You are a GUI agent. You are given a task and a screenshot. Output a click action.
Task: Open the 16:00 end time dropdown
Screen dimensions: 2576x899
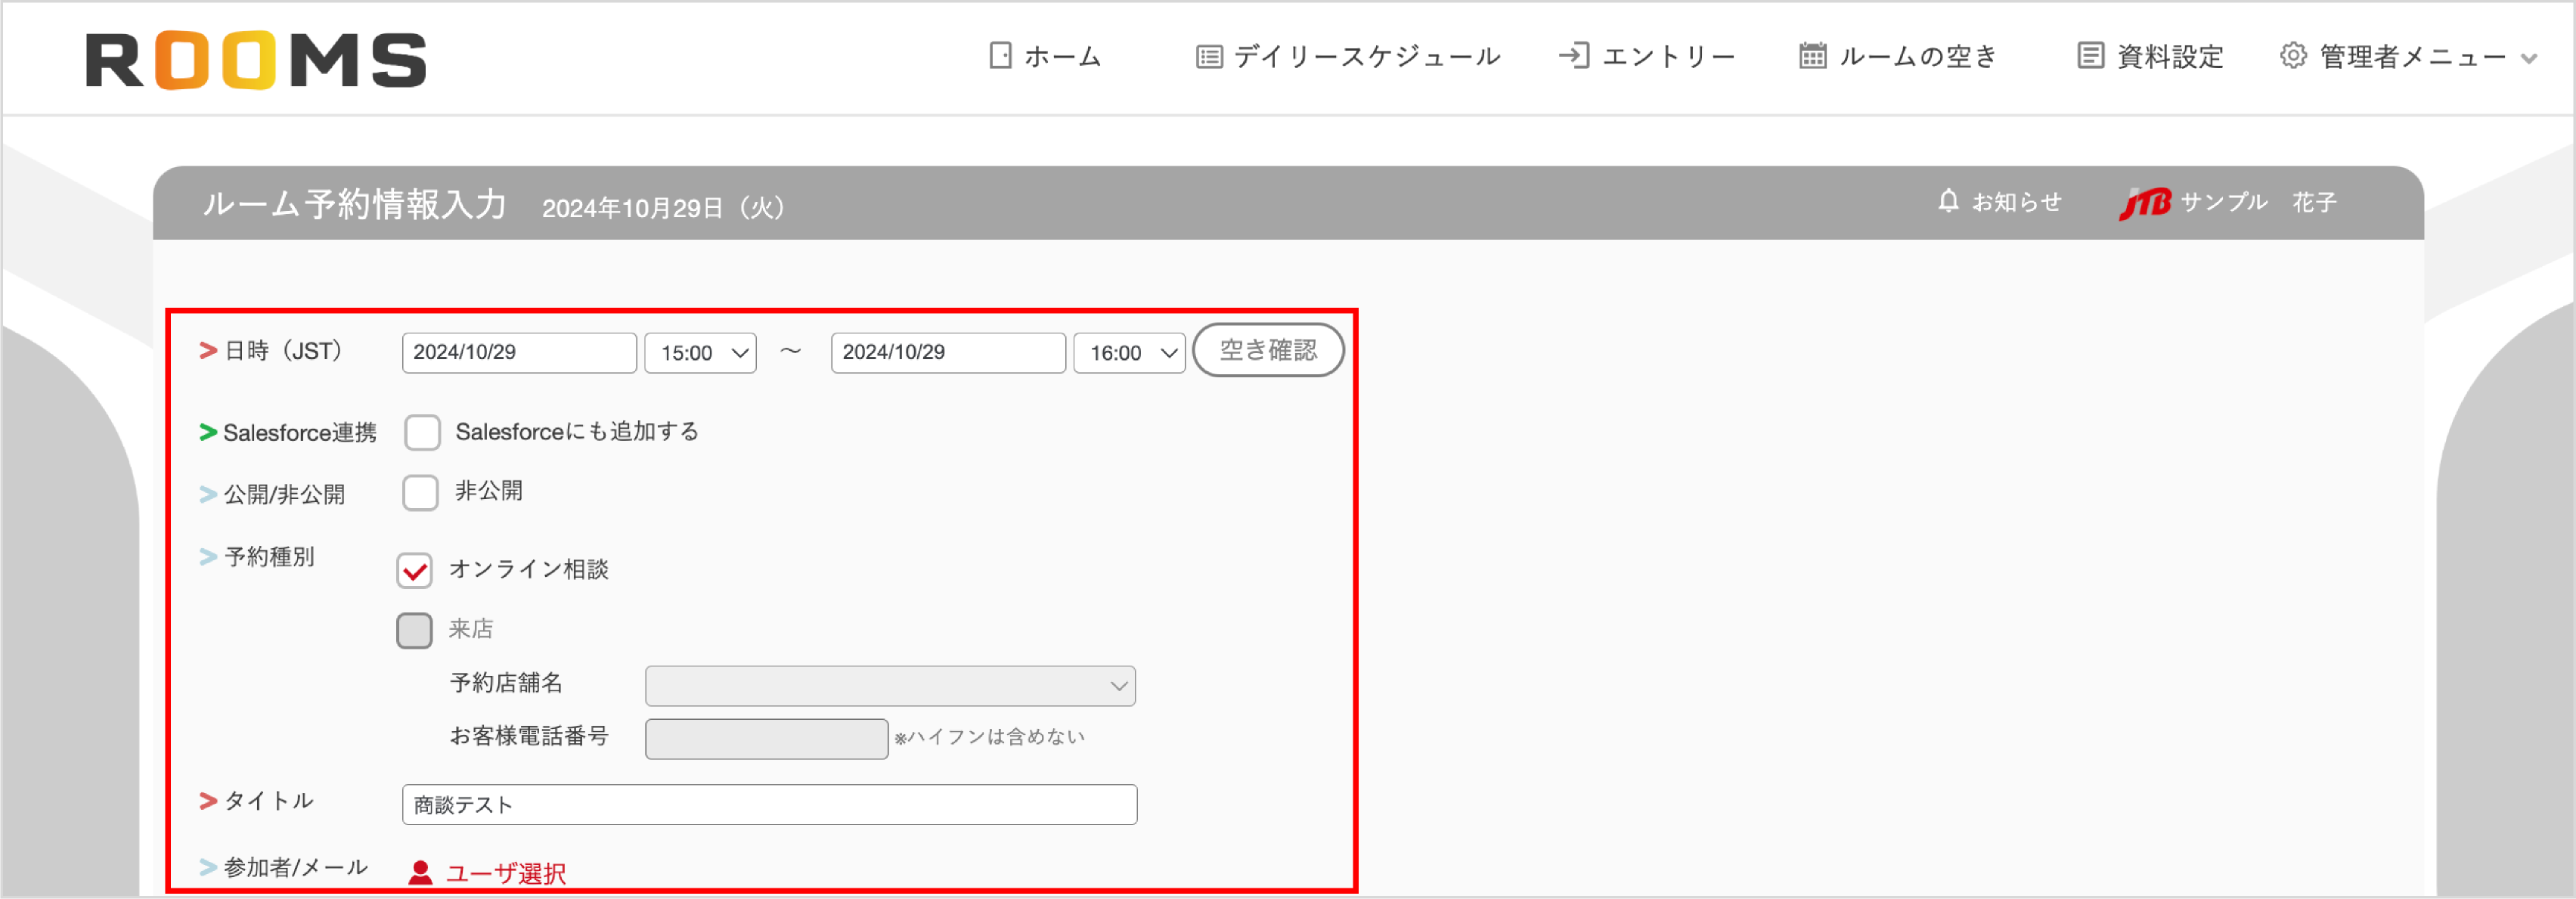[x=1128, y=352]
